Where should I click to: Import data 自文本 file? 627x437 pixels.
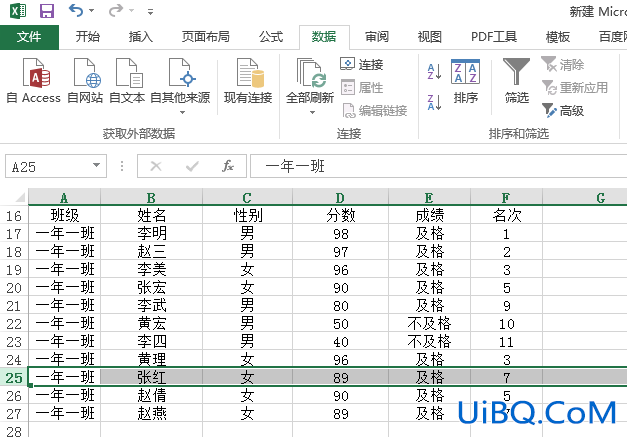(x=127, y=81)
